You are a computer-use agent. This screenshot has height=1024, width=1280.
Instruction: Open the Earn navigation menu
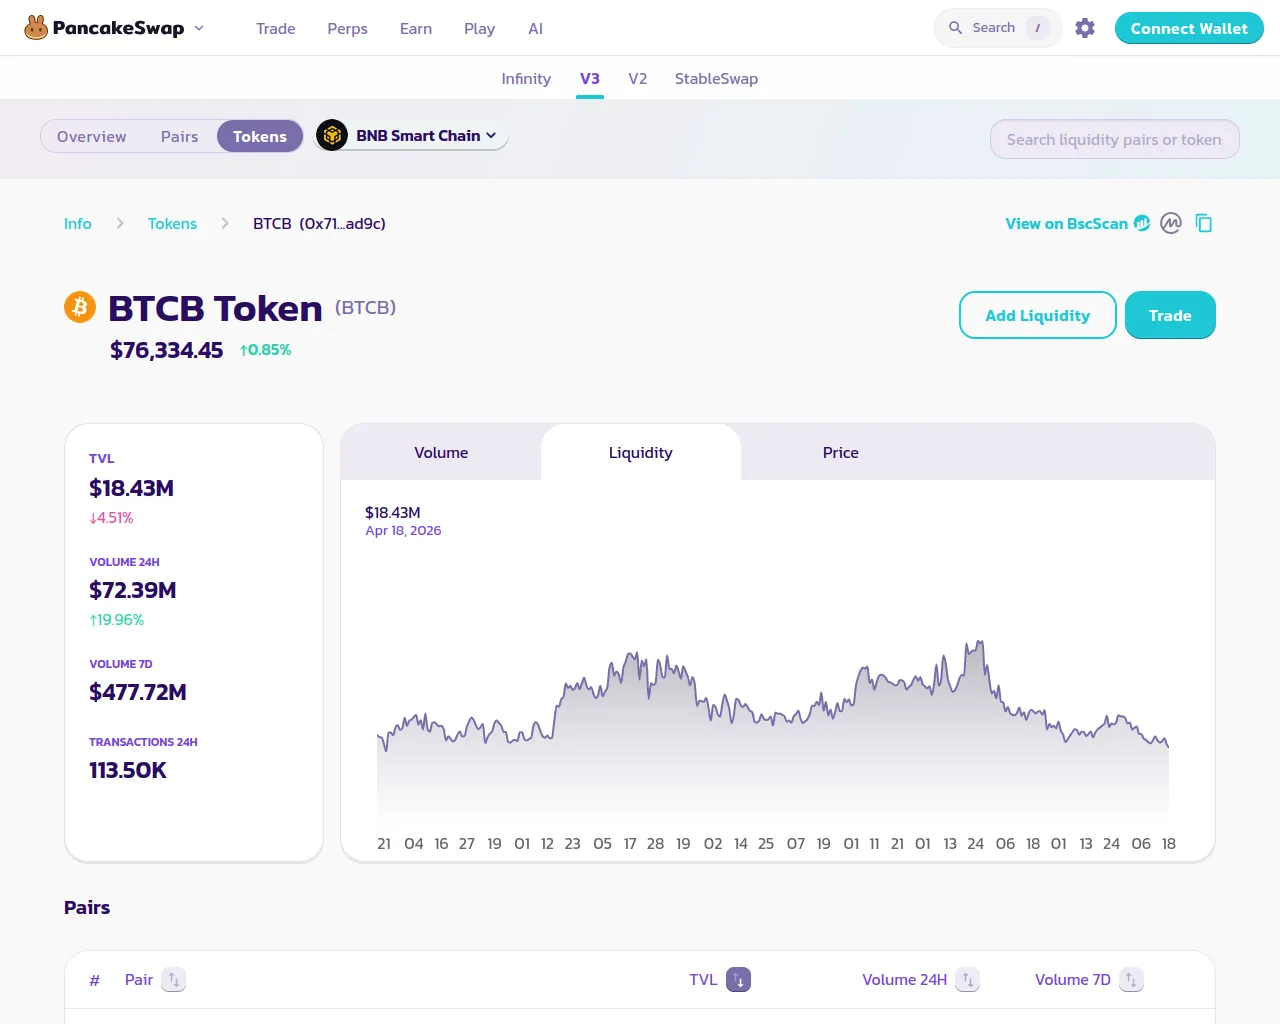pos(416,29)
